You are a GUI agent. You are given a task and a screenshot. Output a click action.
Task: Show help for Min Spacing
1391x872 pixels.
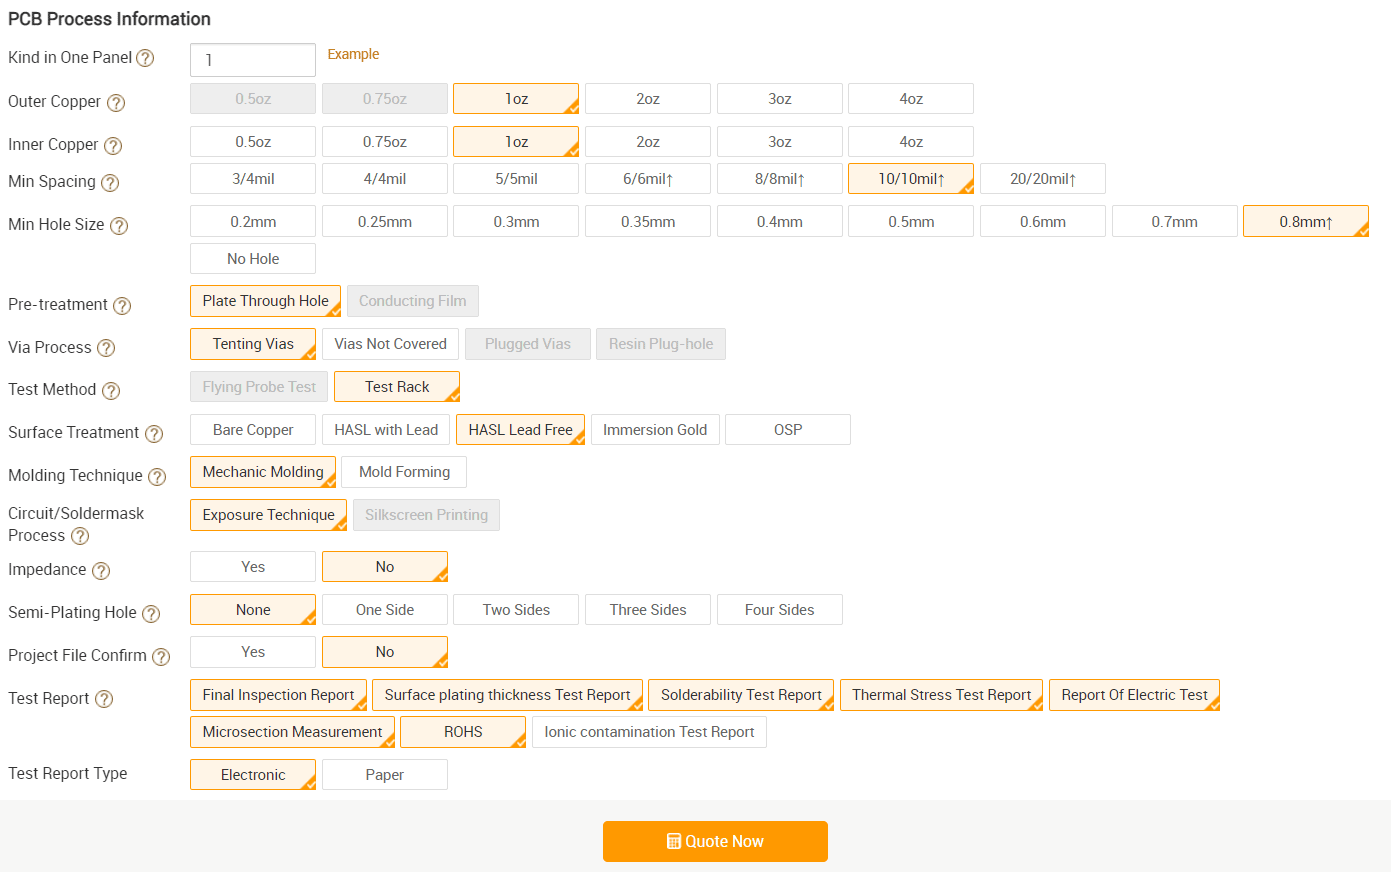[110, 183]
